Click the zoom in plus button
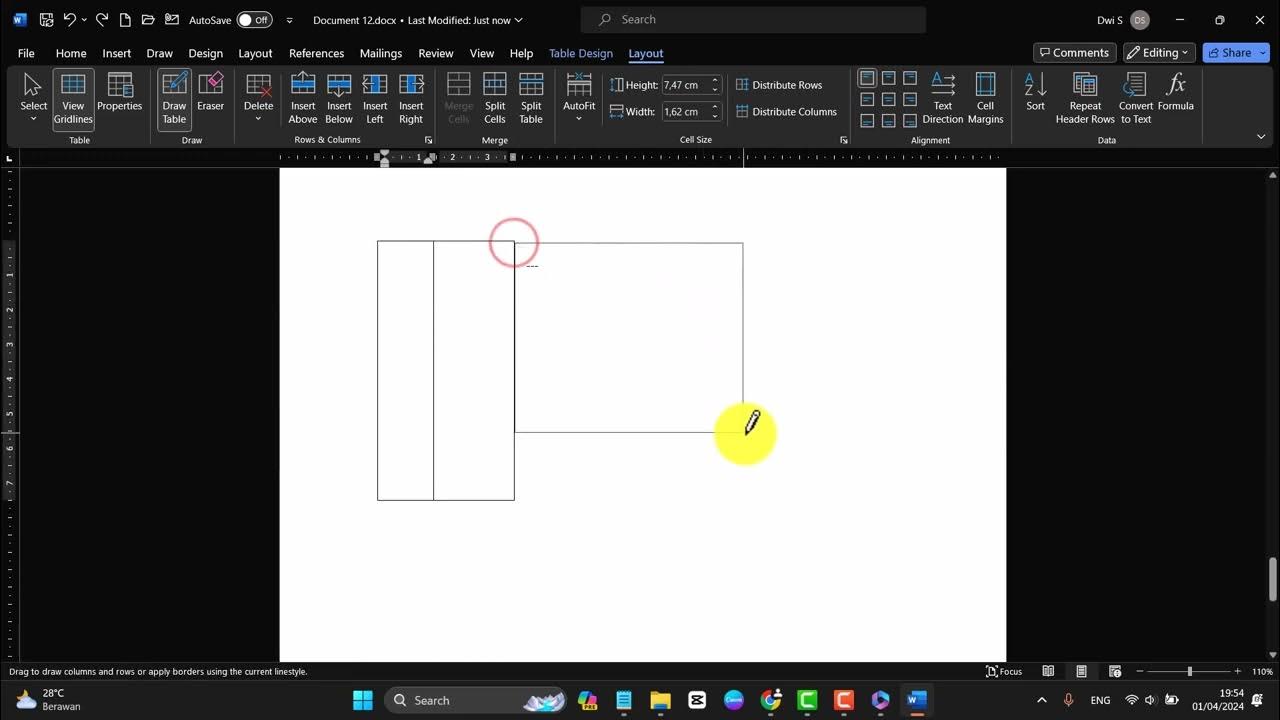 tap(1238, 671)
